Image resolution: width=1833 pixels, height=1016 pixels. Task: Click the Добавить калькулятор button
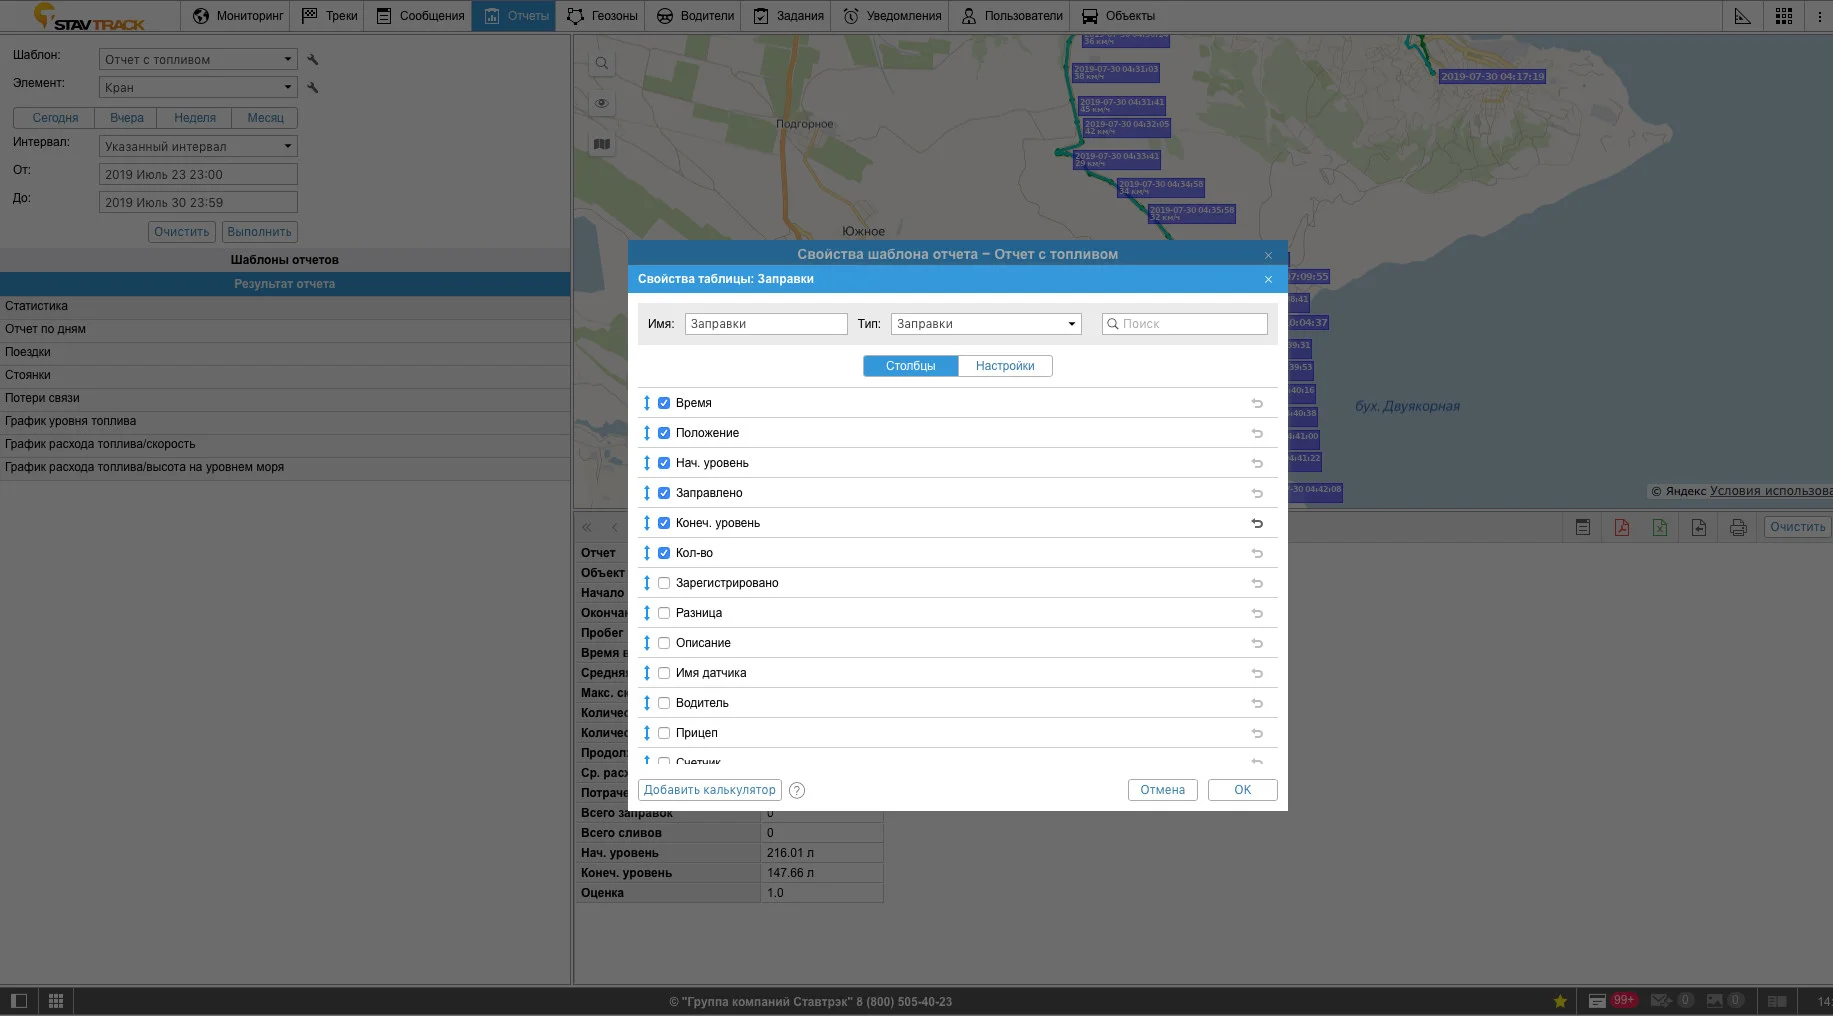pyautogui.click(x=709, y=790)
